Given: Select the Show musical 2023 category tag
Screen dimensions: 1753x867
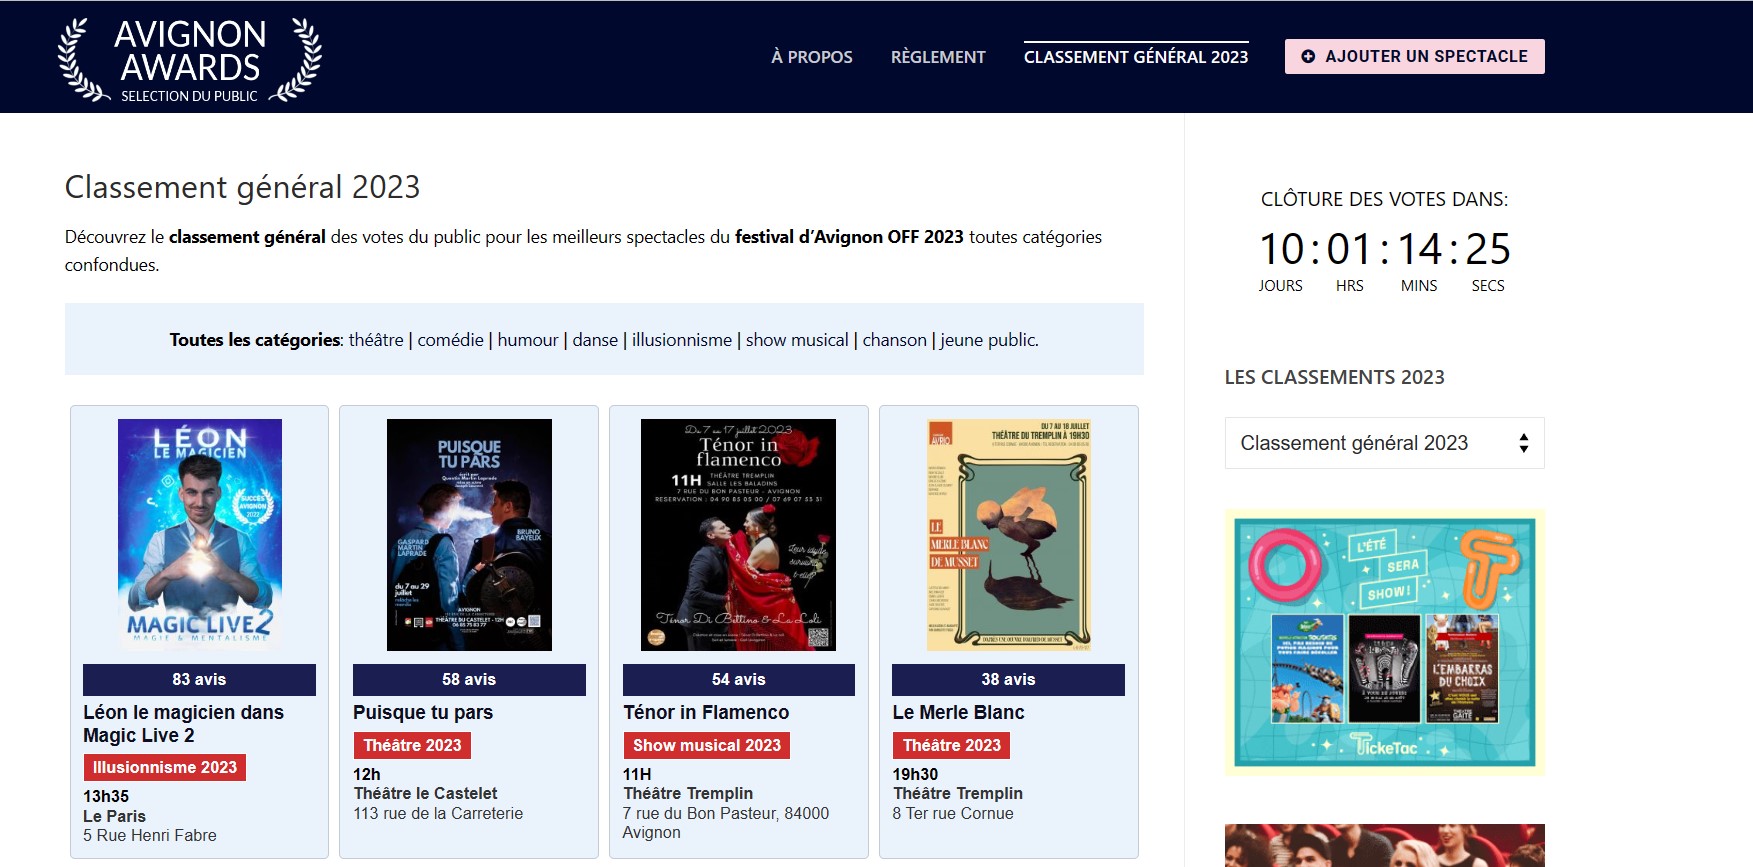Looking at the screenshot, I should click(706, 745).
